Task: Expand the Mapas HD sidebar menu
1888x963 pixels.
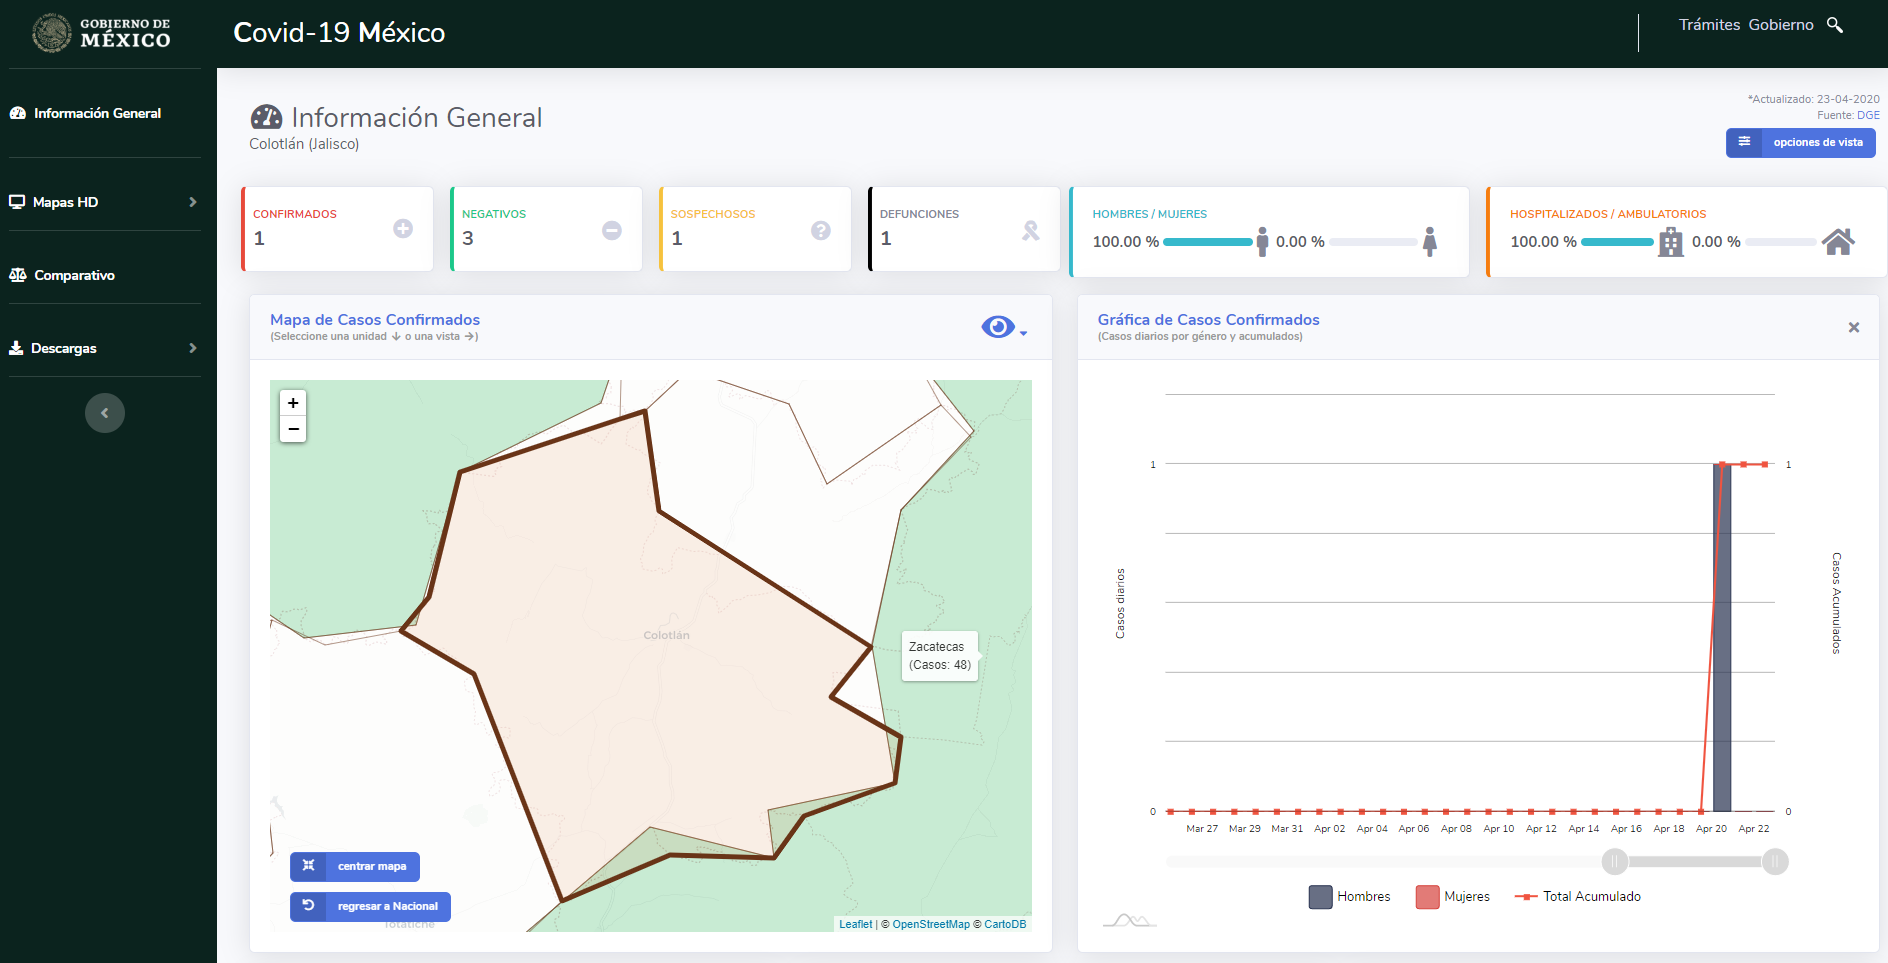Action: tap(104, 202)
